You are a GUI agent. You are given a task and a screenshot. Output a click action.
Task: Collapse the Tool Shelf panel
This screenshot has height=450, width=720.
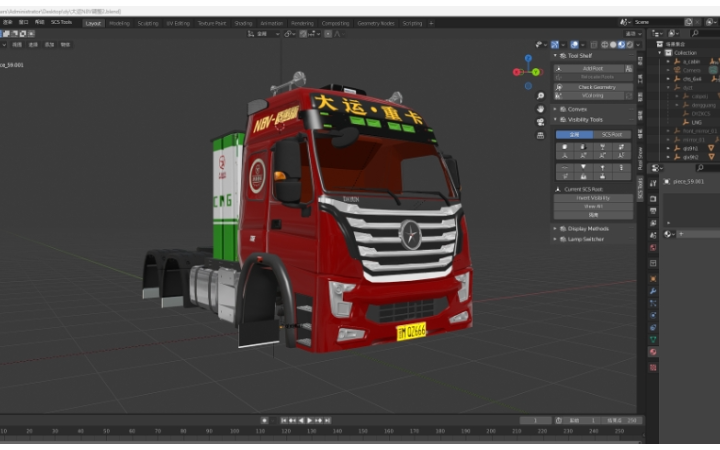pyautogui.click(x=555, y=56)
